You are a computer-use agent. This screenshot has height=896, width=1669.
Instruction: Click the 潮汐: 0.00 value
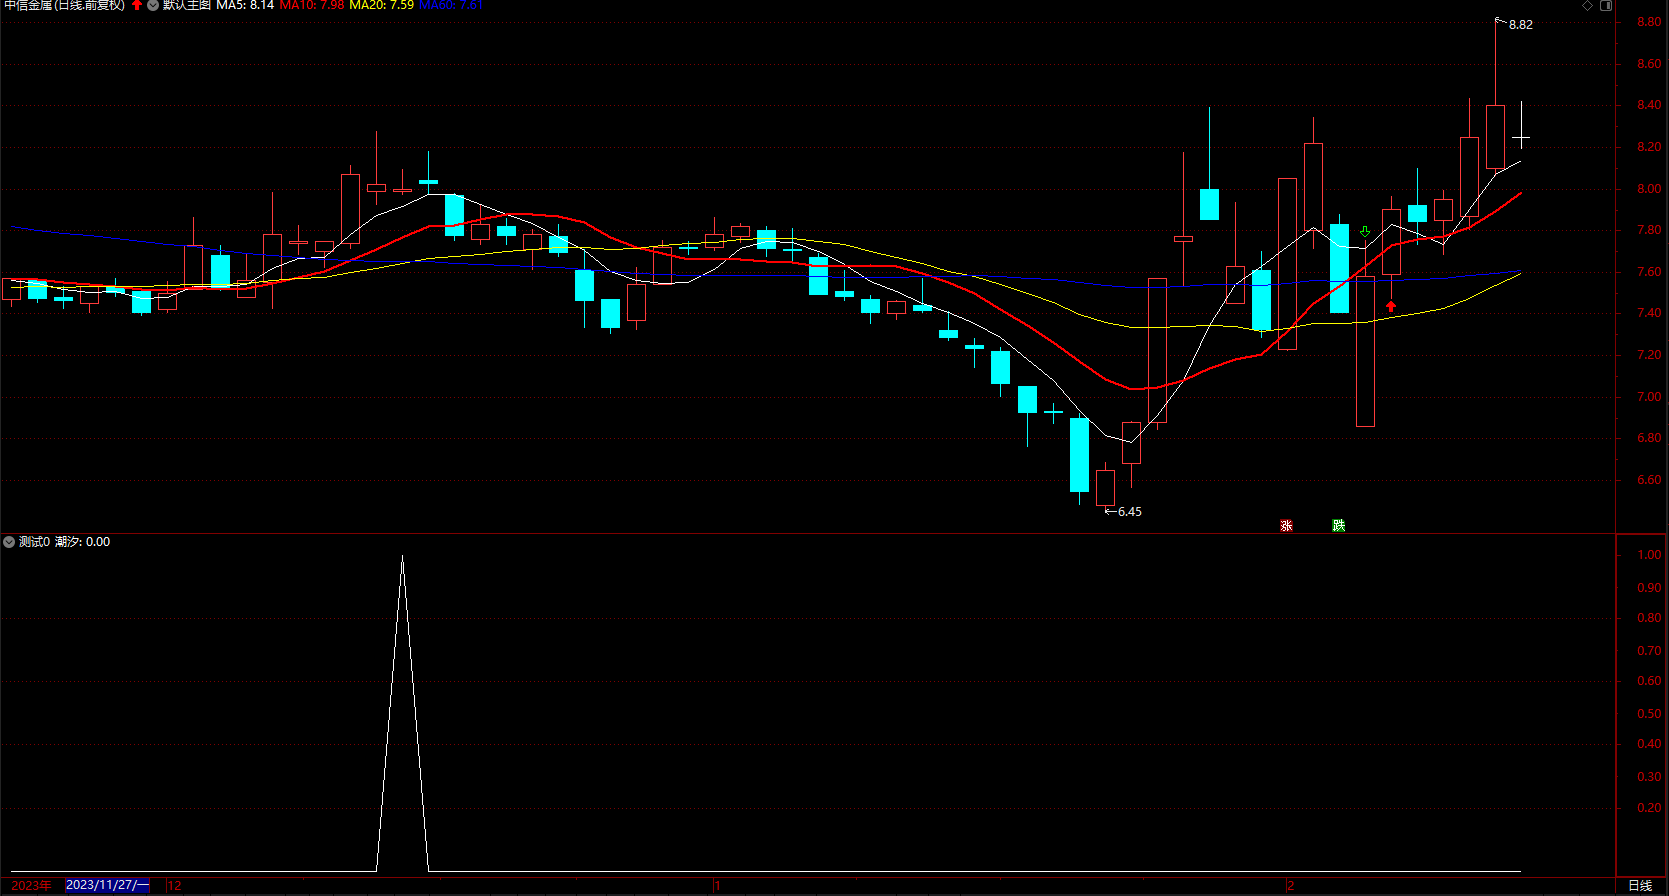[x=83, y=542]
